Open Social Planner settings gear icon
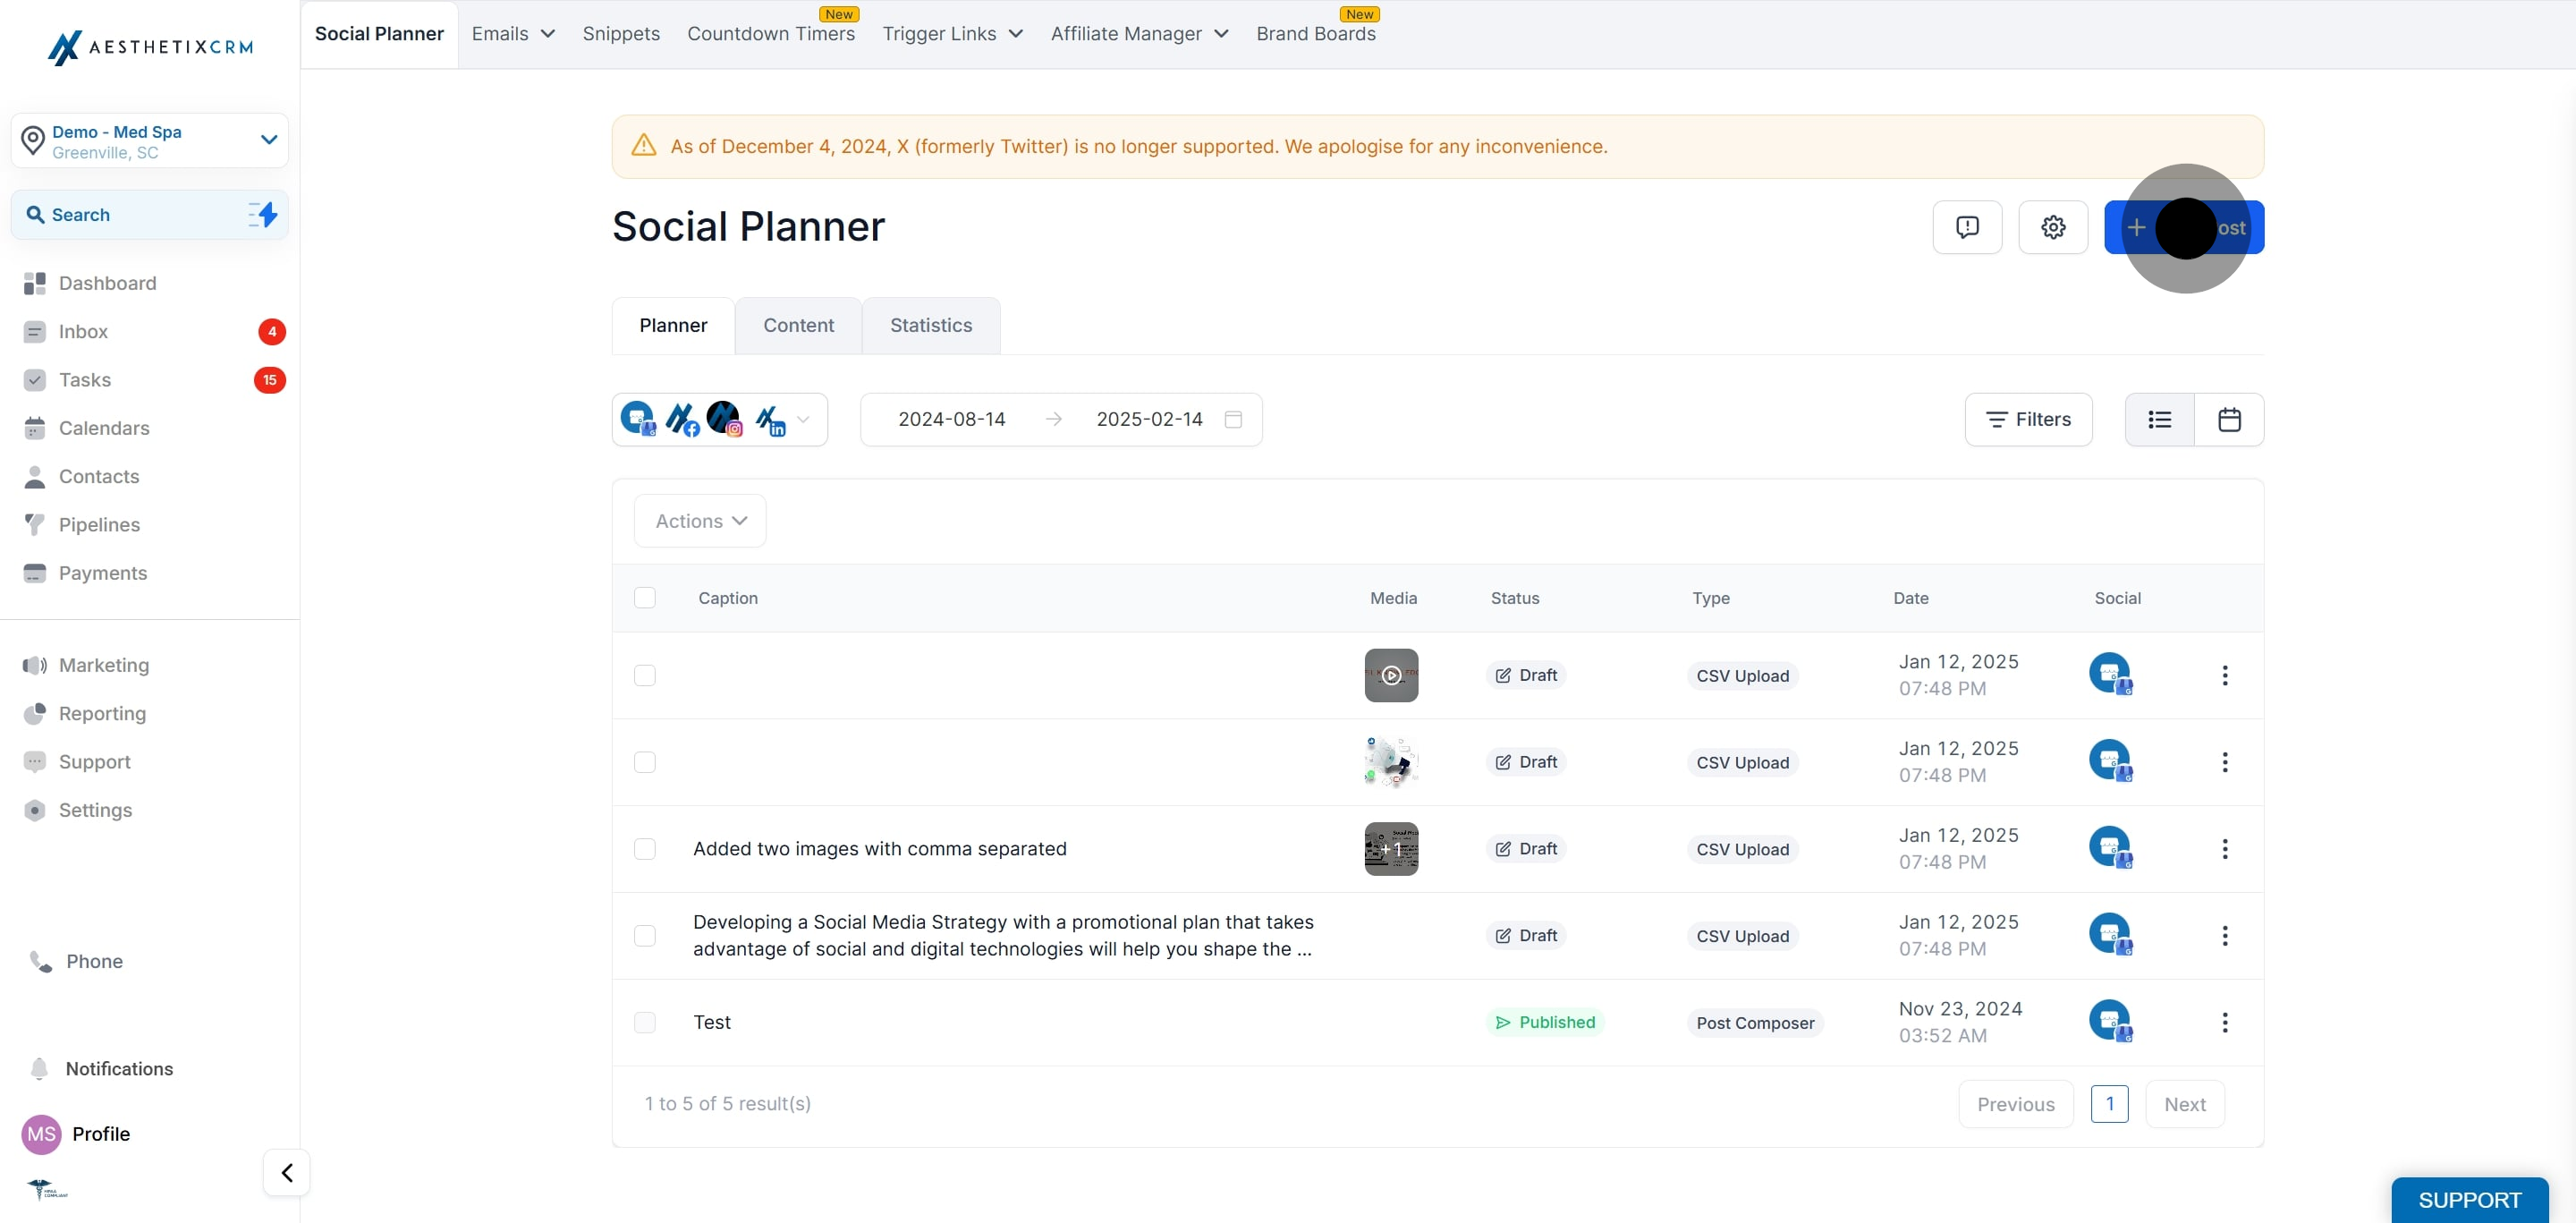2576x1223 pixels. click(2052, 227)
